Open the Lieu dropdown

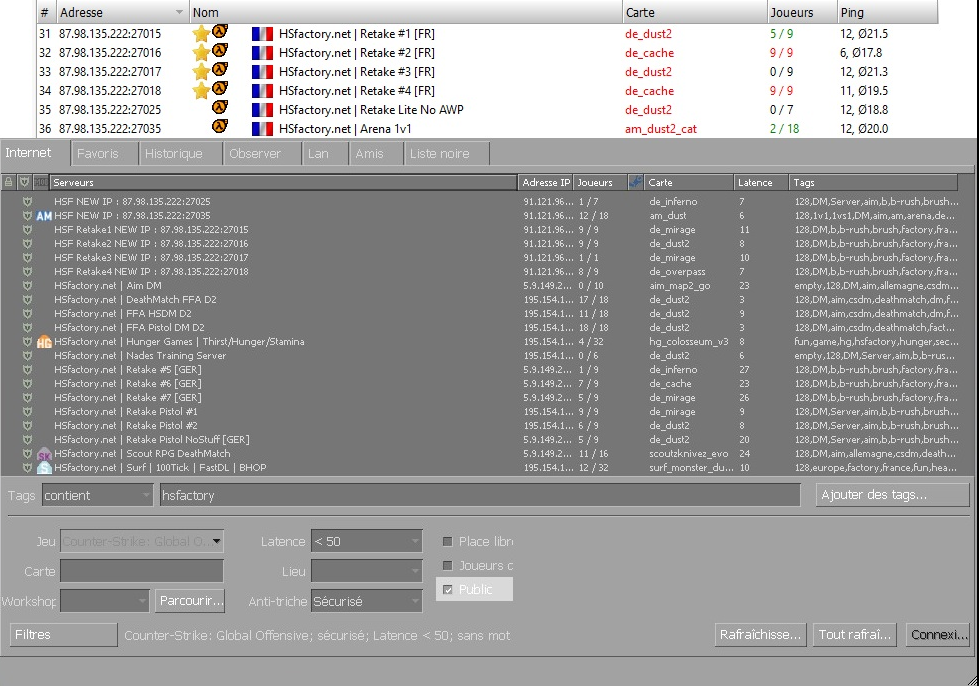[x=367, y=571]
